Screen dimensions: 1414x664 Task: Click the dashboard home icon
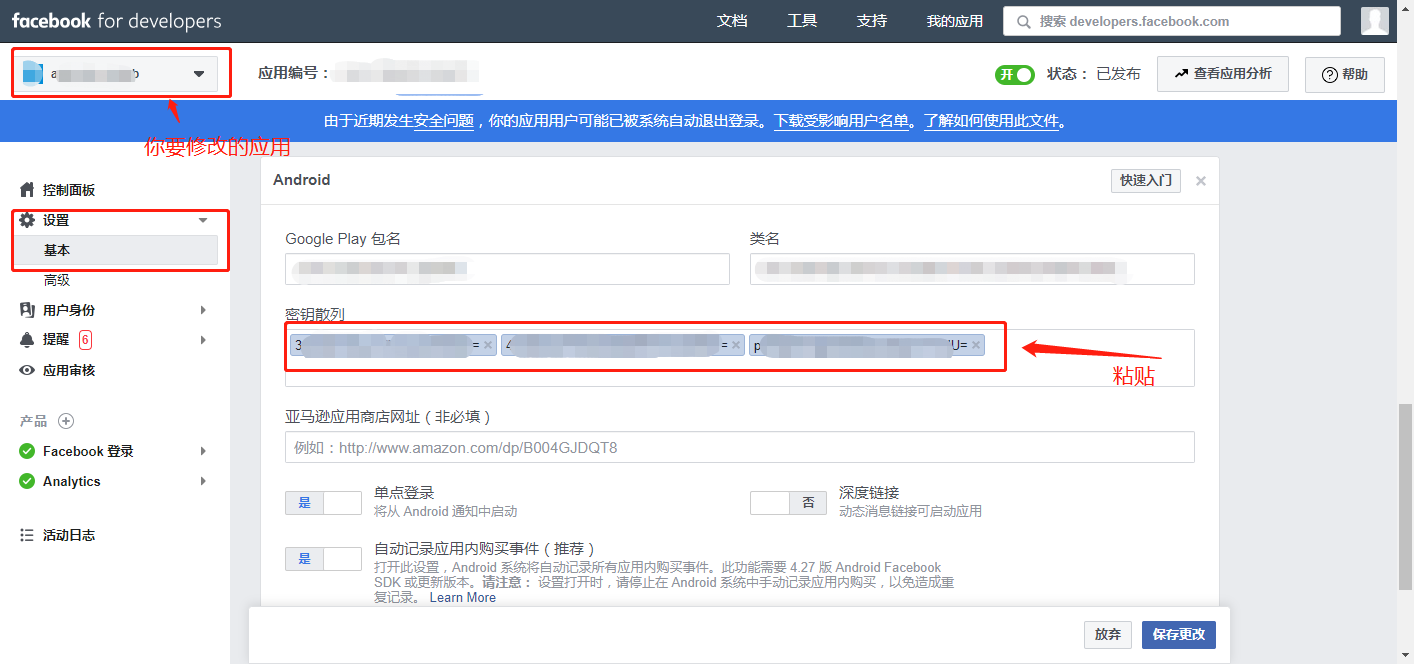[27, 190]
